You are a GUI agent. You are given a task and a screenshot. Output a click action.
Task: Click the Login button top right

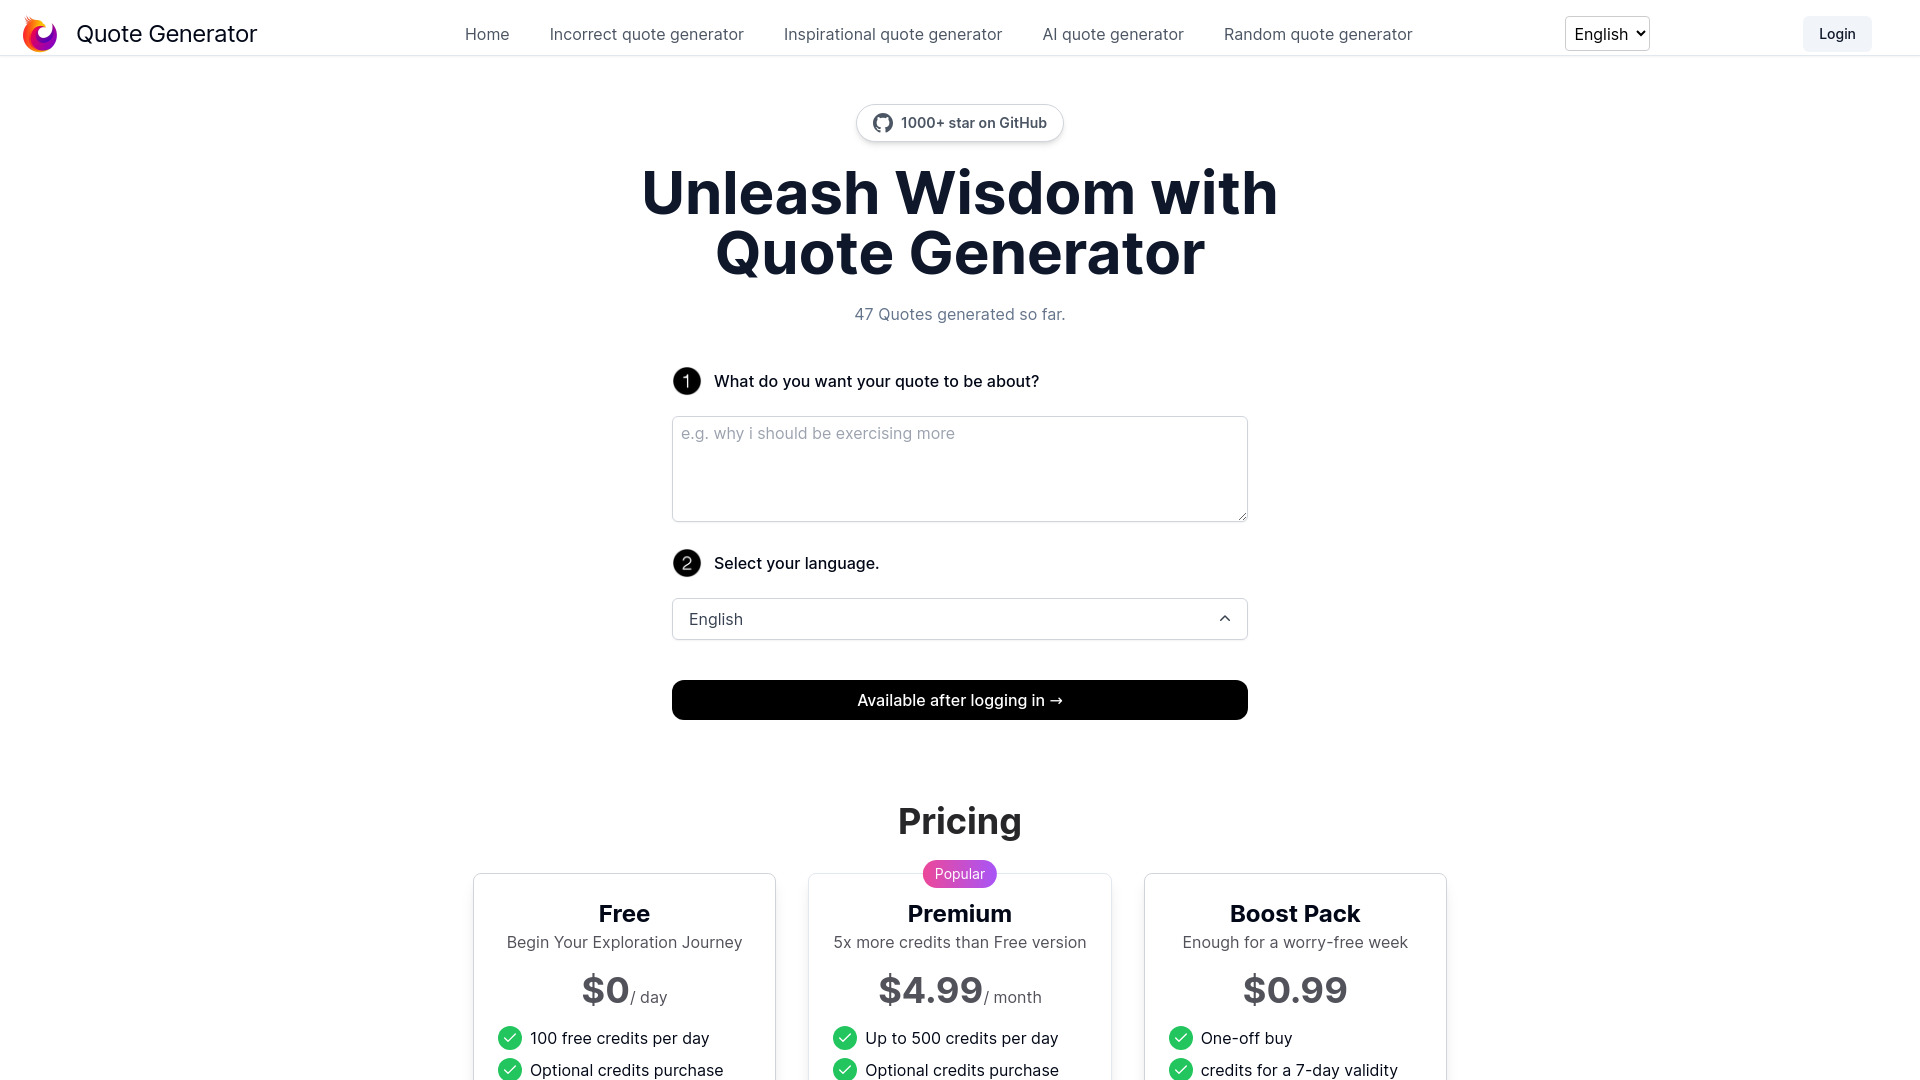tap(1837, 33)
